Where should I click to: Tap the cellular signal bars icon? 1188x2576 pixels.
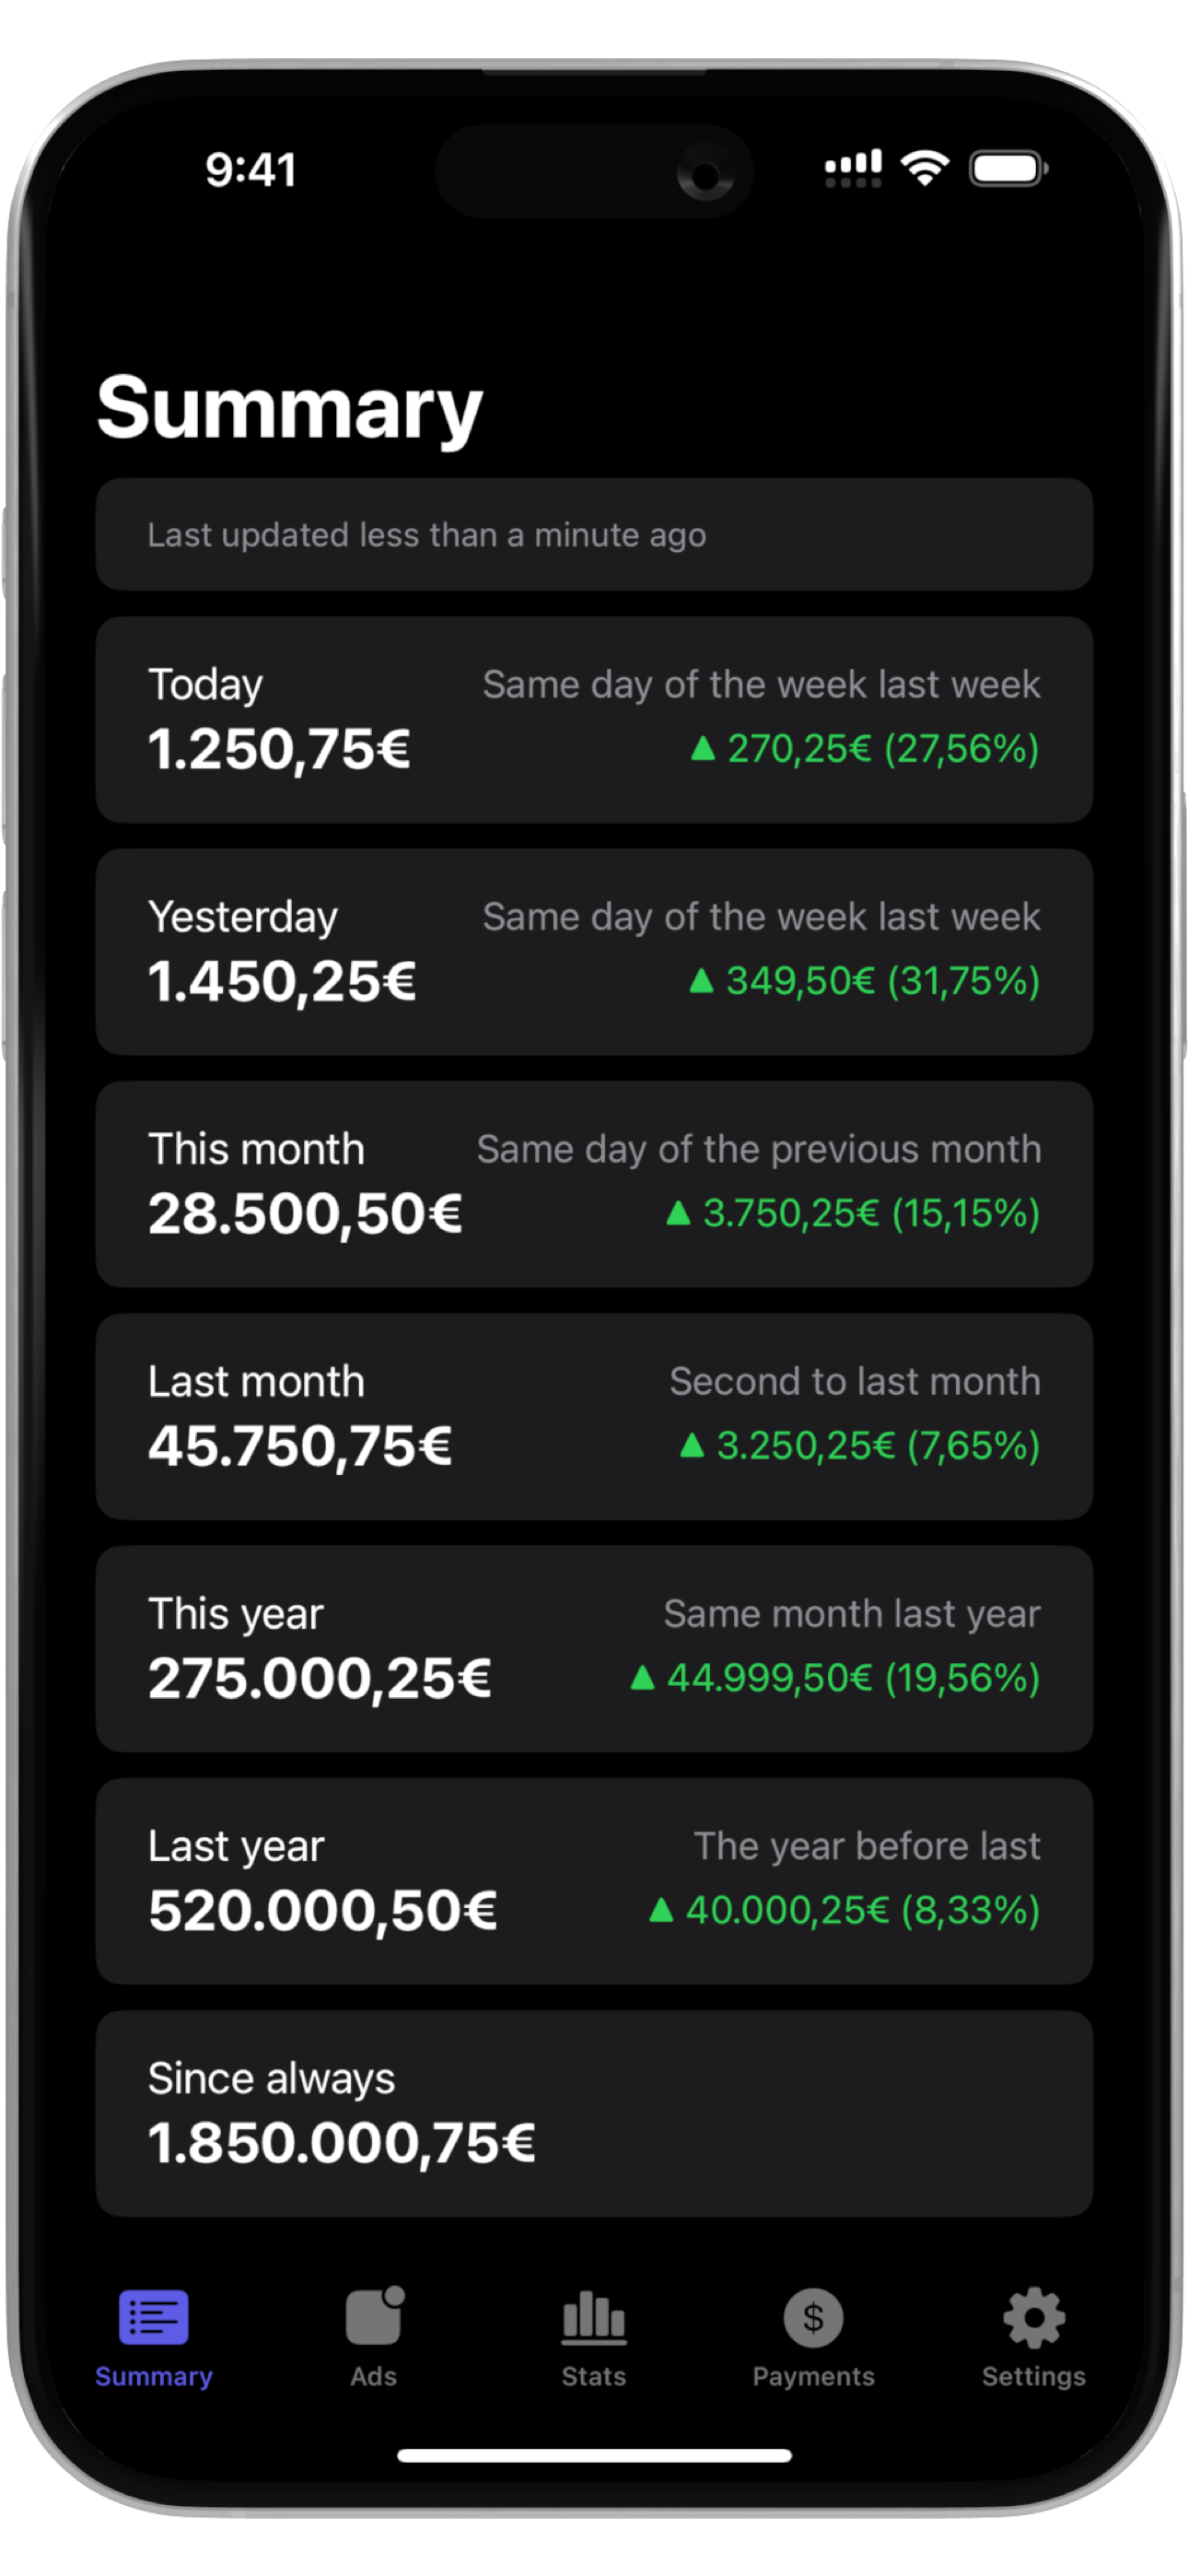pos(853,168)
